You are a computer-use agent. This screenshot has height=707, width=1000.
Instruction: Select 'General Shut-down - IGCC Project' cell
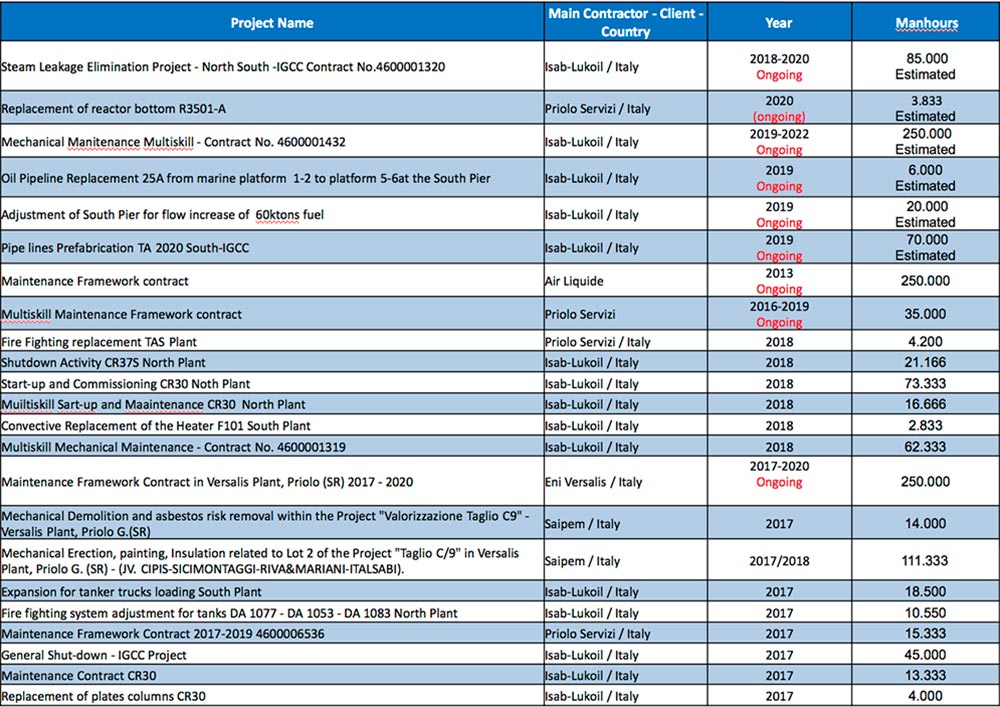pos(272,654)
